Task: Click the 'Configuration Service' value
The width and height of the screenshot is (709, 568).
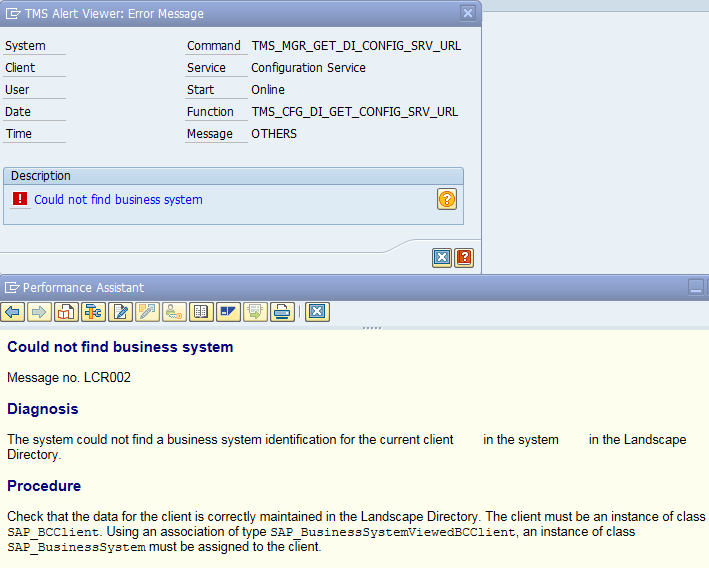Action: click(308, 68)
